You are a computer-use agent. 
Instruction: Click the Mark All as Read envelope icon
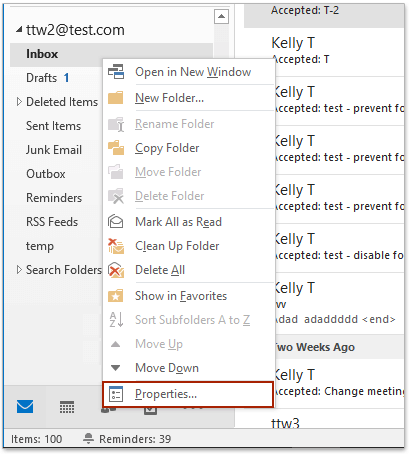(x=116, y=221)
